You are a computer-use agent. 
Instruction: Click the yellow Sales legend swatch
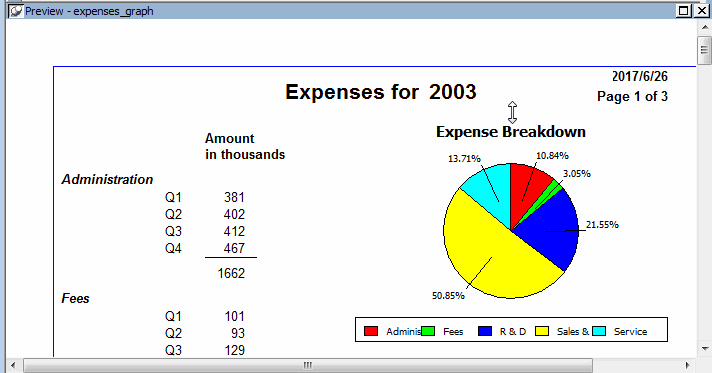pos(542,331)
